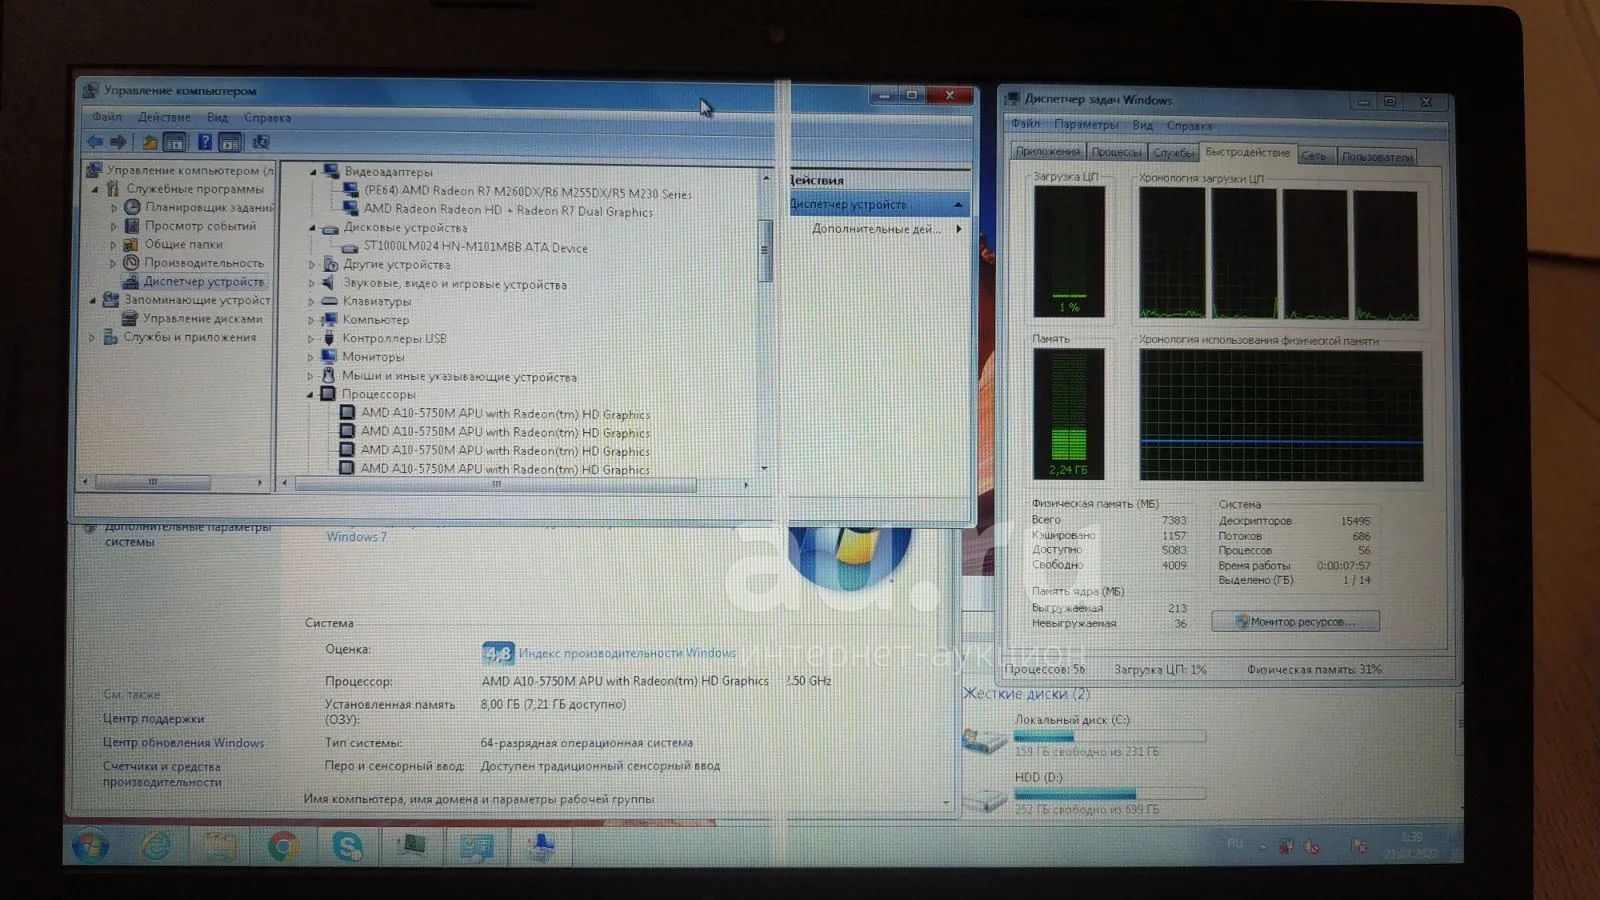The width and height of the screenshot is (1600, 900).
Task: Open Internet Explorer from taskbar
Action: pos(155,847)
